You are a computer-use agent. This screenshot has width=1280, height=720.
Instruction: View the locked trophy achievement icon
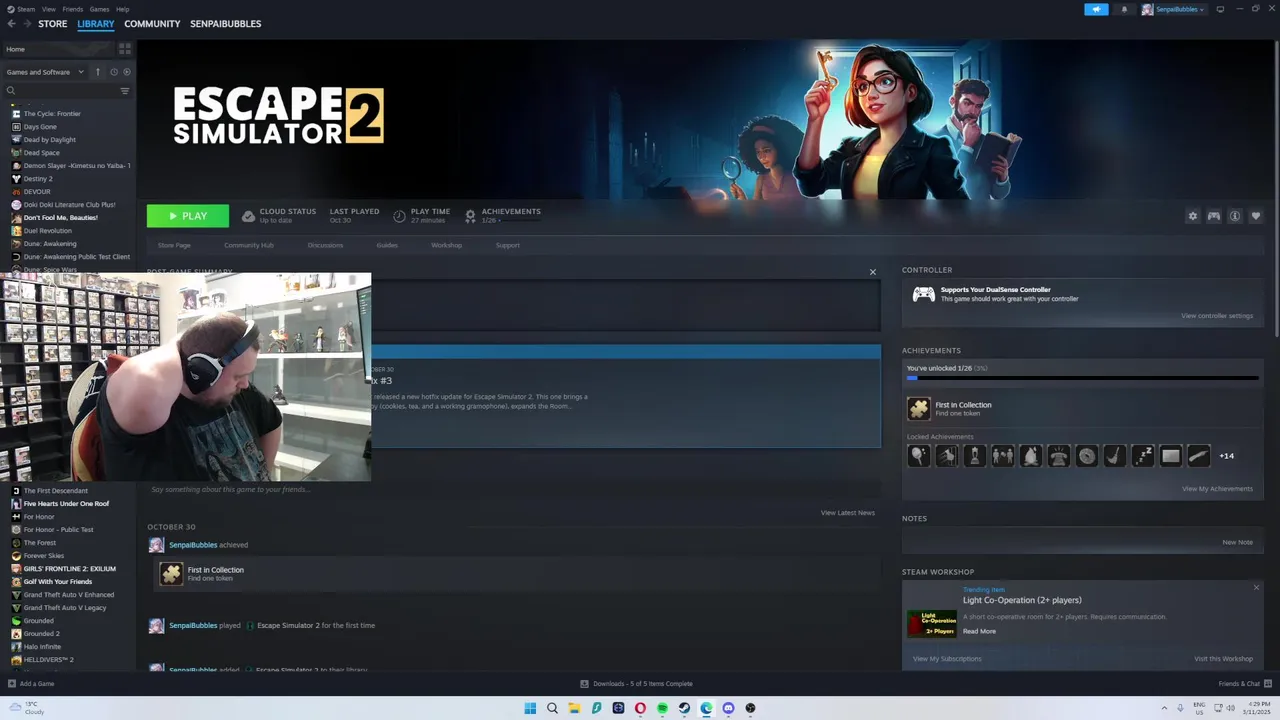pos(974,456)
